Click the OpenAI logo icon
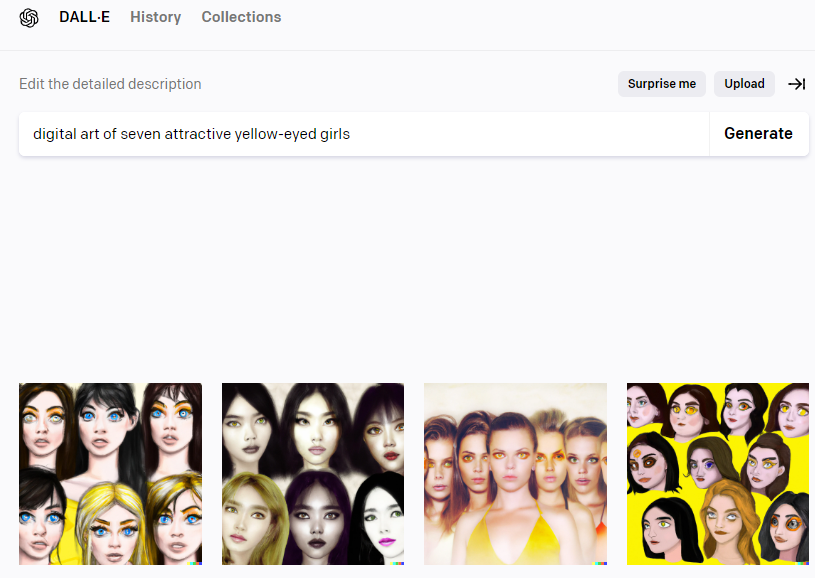This screenshot has width=815, height=578. [29, 18]
